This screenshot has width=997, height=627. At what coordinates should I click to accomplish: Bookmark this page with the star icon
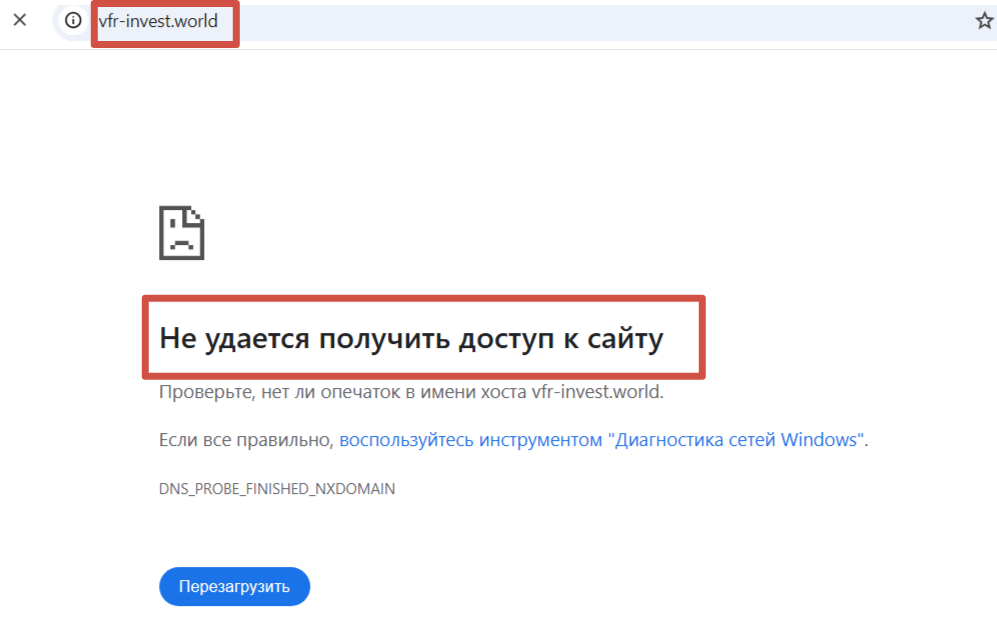[x=984, y=21]
